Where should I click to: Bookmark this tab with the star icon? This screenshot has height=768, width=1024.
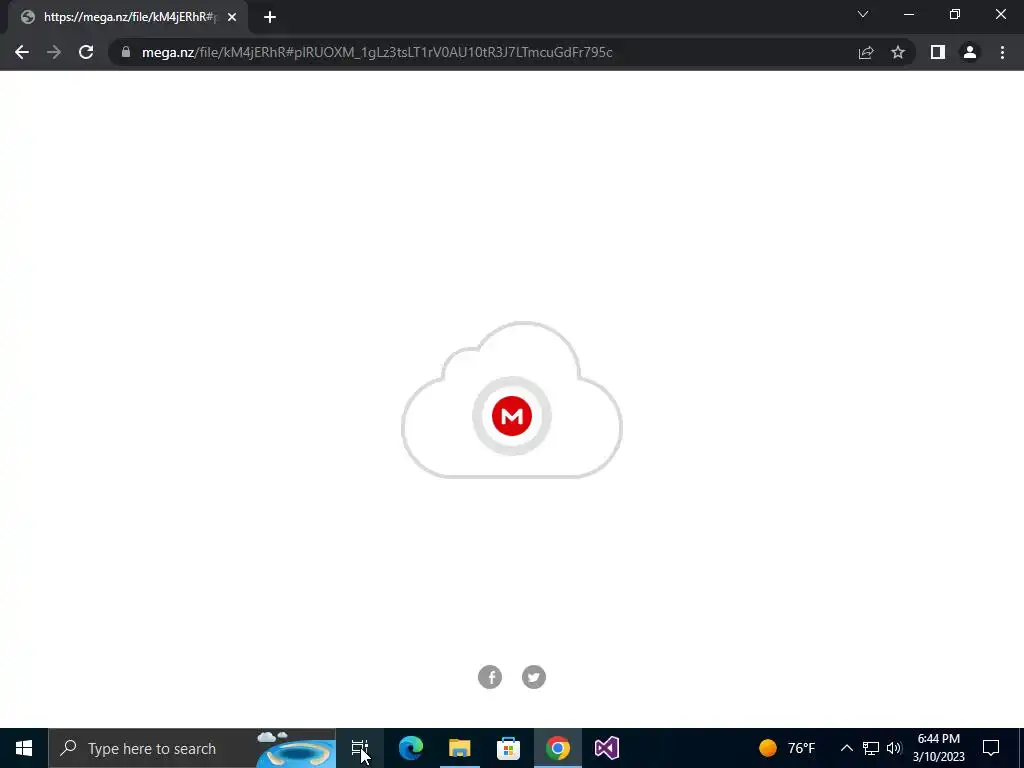[x=898, y=52]
